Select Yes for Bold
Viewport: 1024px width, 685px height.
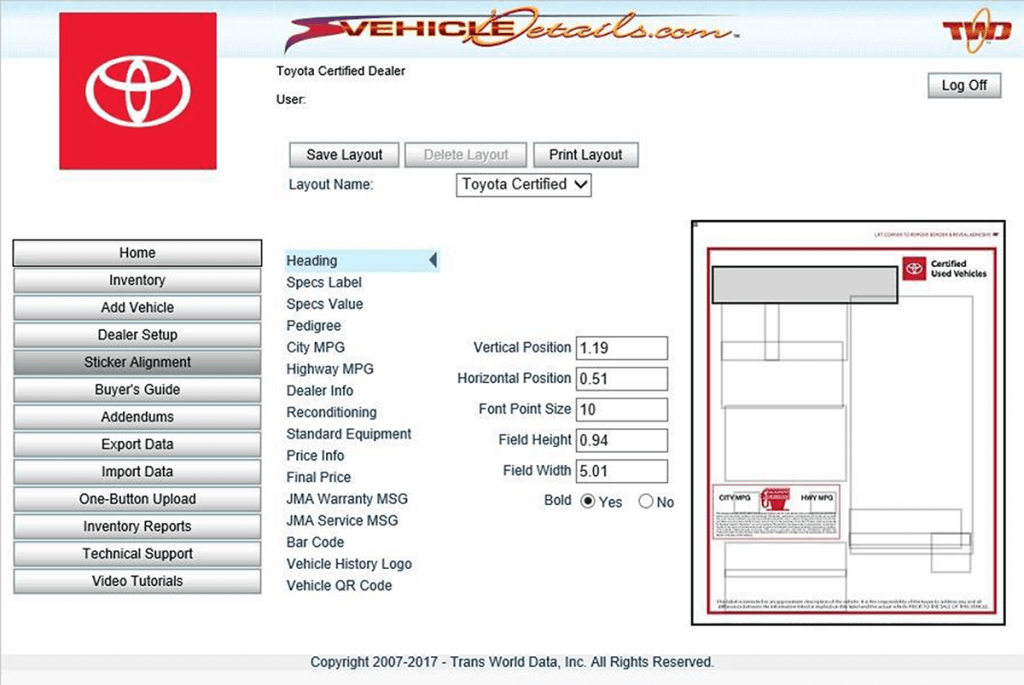pos(587,502)
